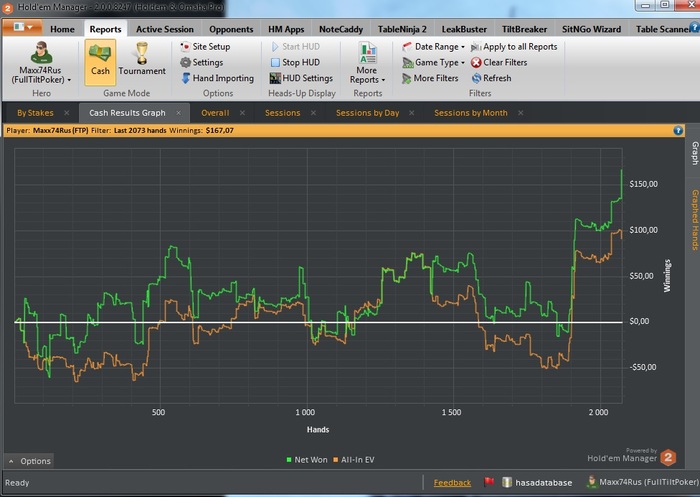The height and width of the screenshot is (497, 700).
Task: Open the LeakBuster tab
Action: 464,29
